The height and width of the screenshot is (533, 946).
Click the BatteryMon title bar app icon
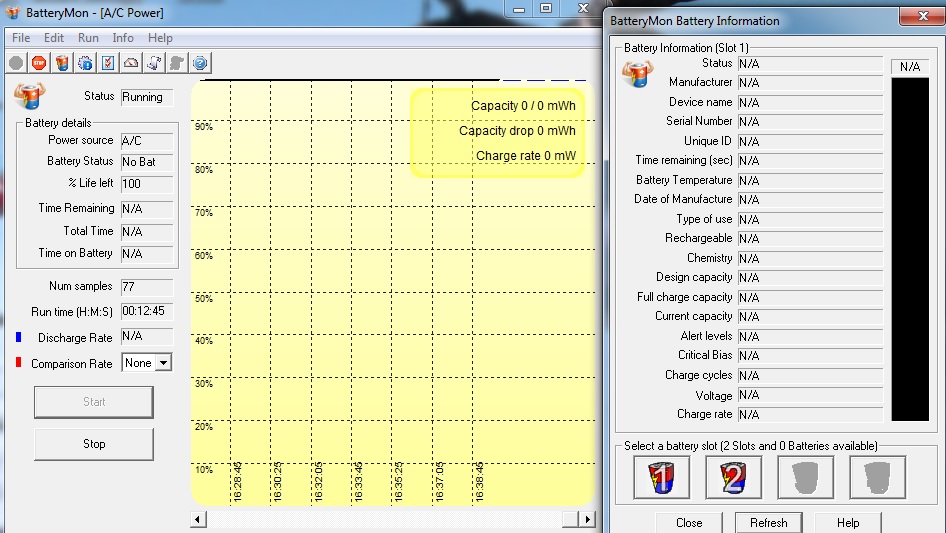(12, 11)
